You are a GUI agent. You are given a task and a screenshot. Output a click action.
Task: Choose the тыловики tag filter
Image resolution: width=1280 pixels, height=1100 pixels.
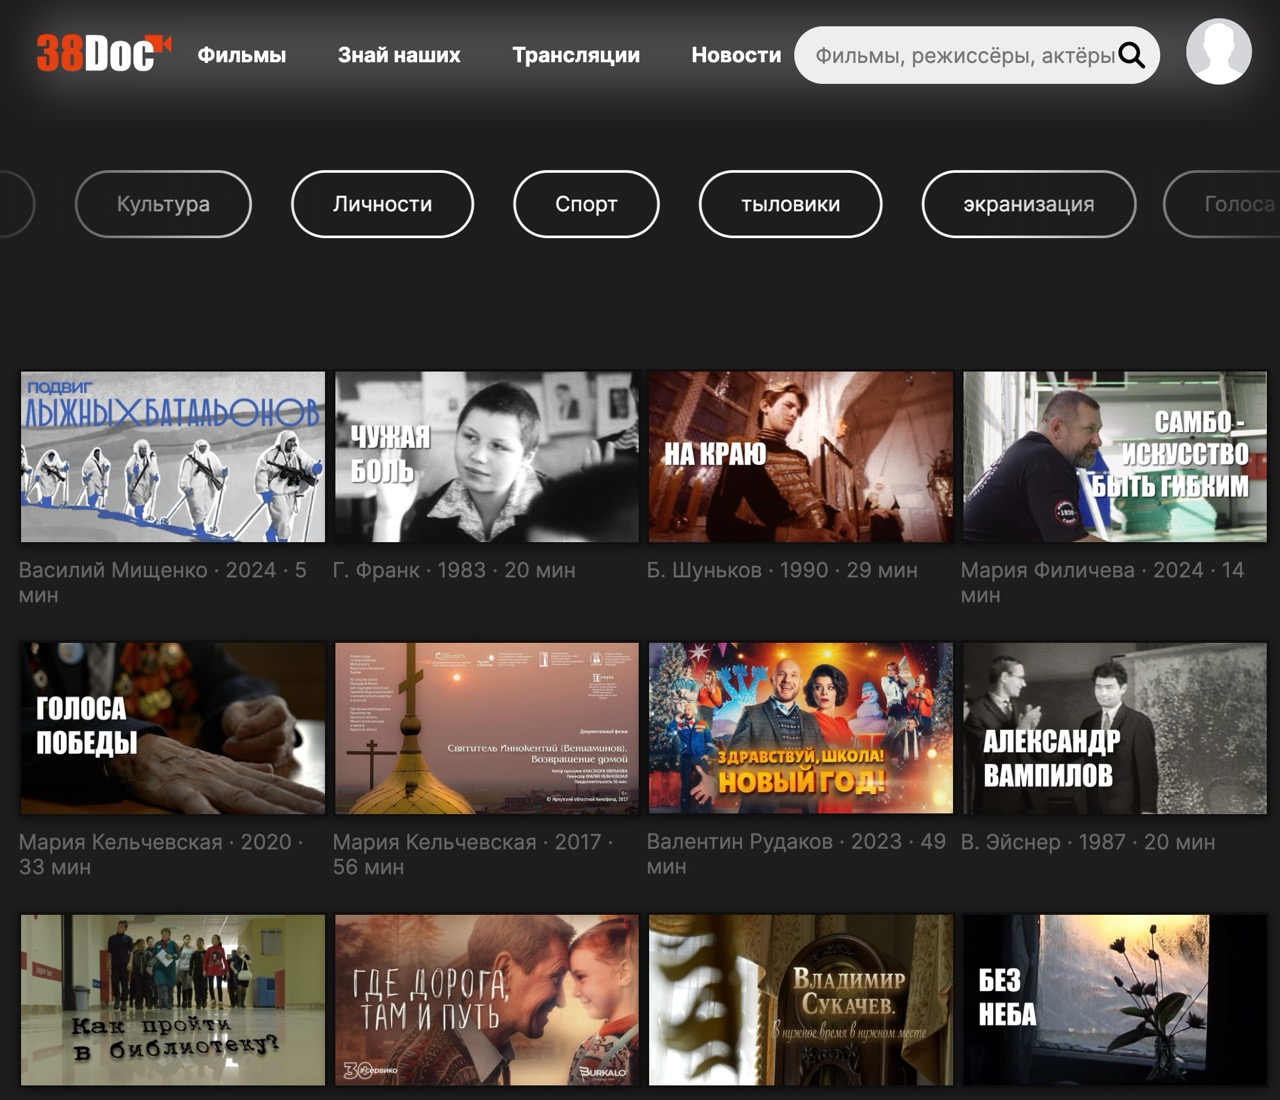(x=790, y=204)
